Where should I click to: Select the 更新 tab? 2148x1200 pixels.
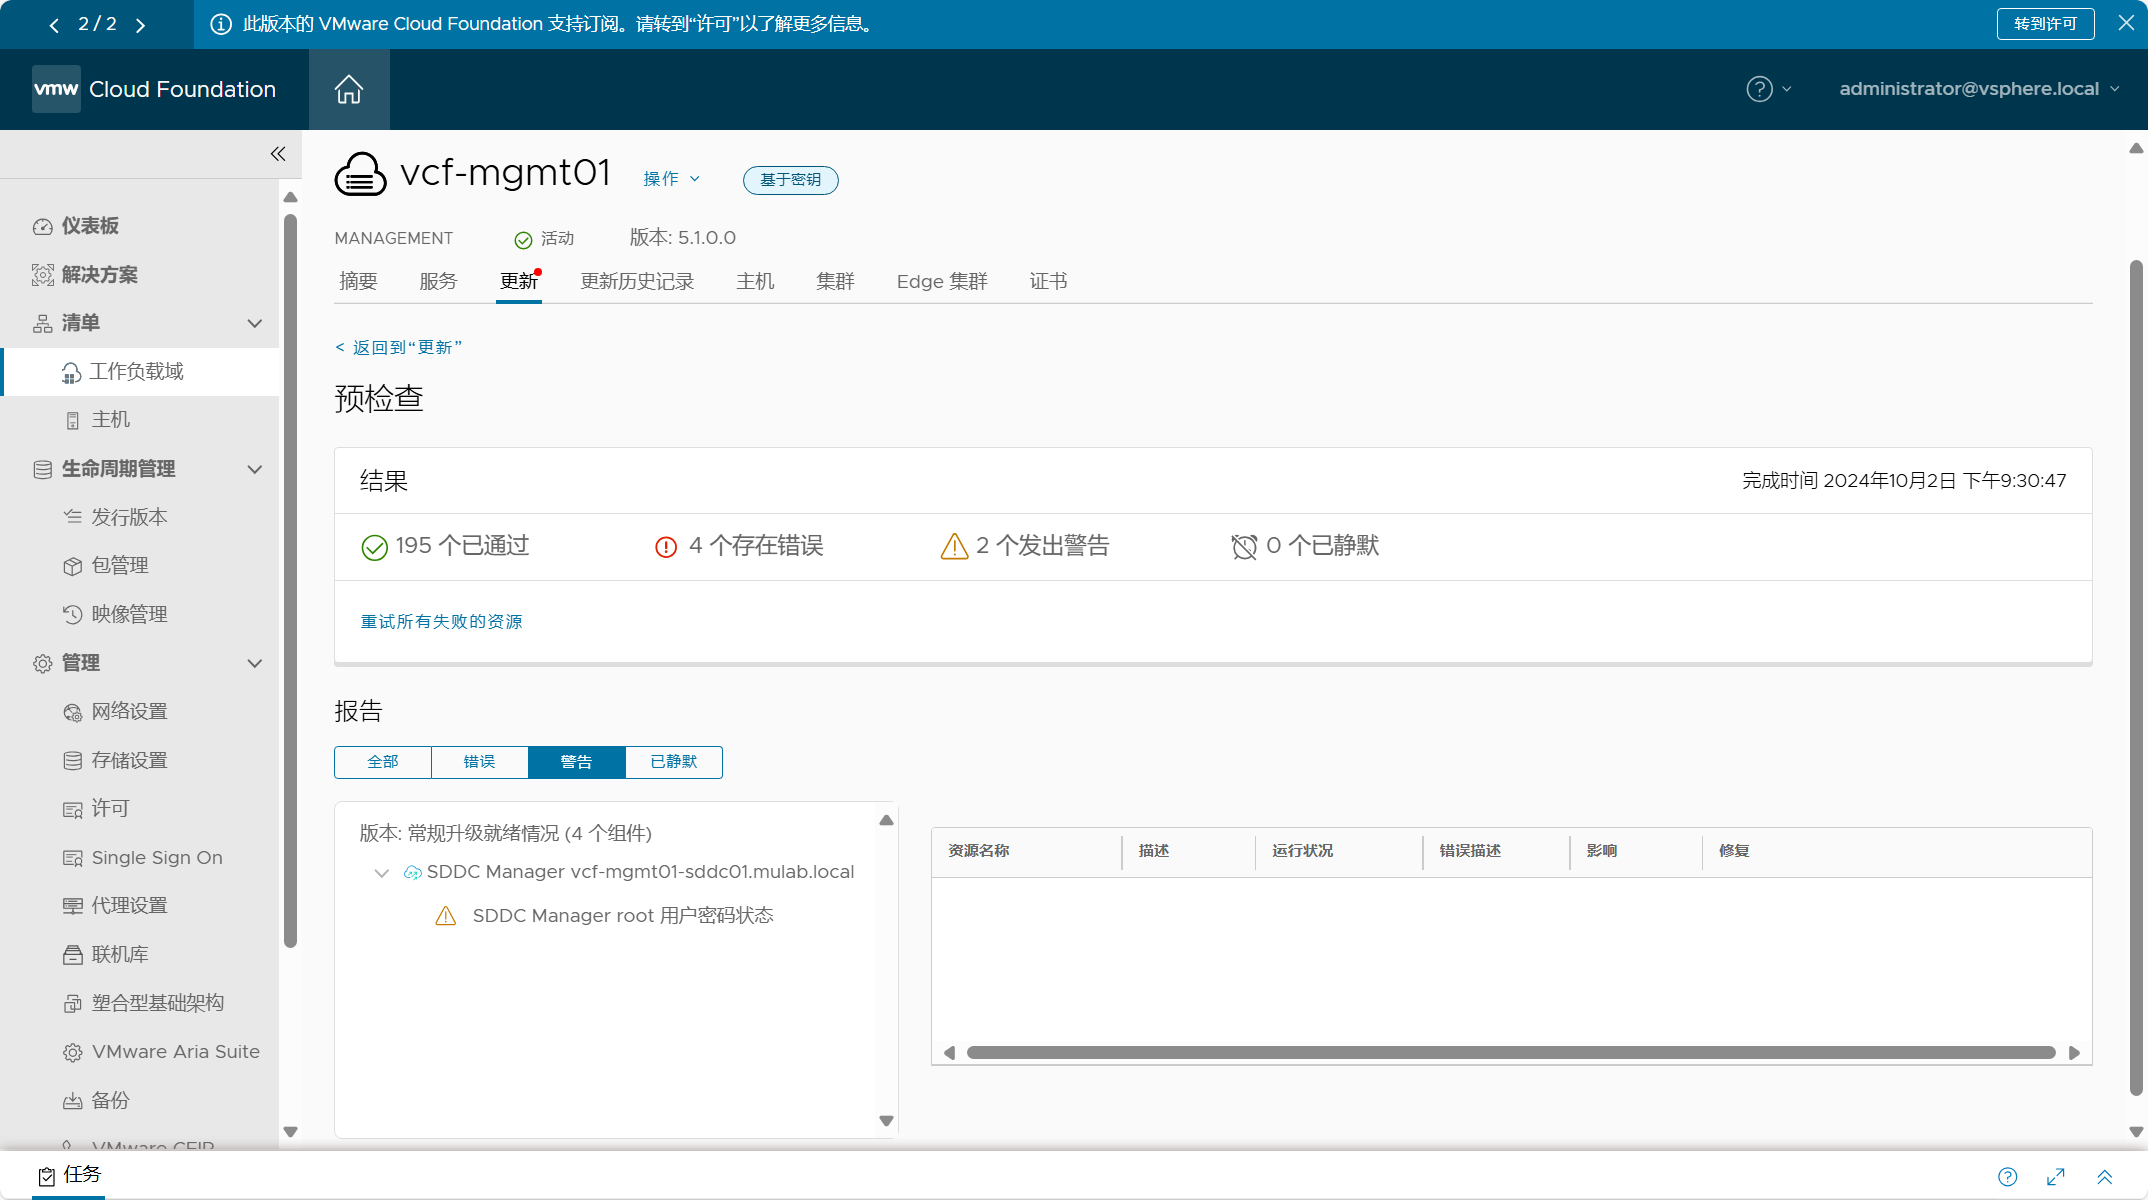(519, 281)
